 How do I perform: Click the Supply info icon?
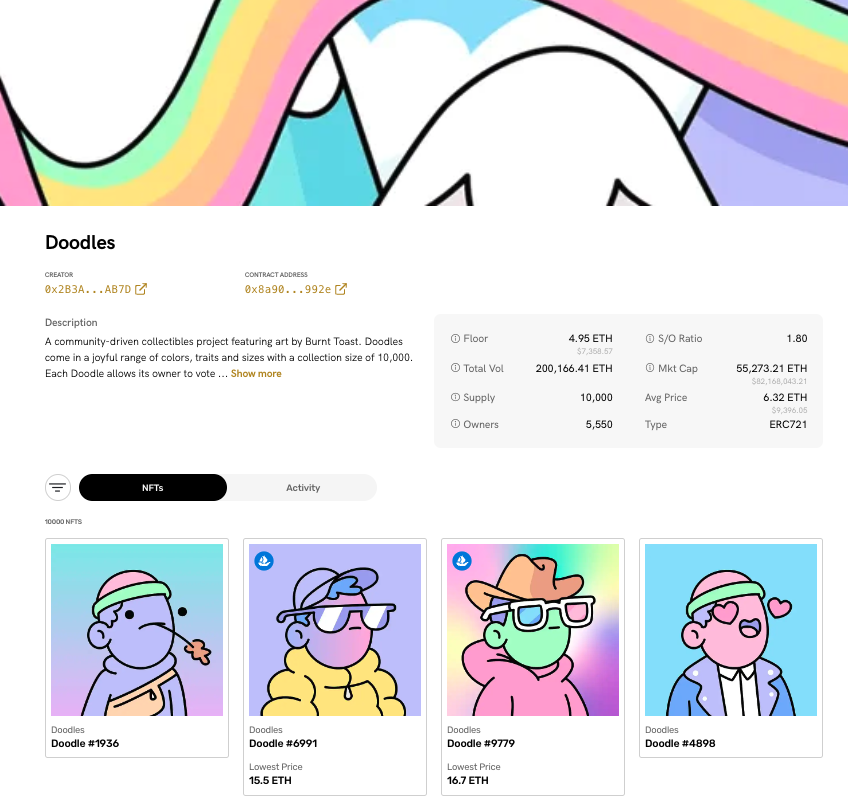tap(455, 397)
